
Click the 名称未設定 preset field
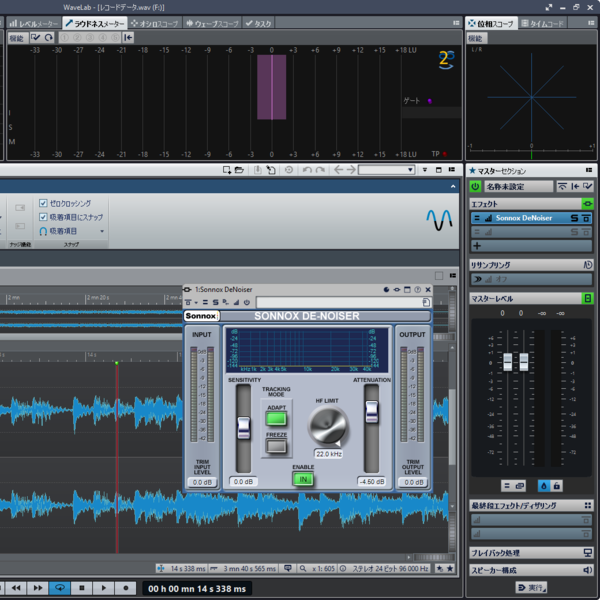518,186
